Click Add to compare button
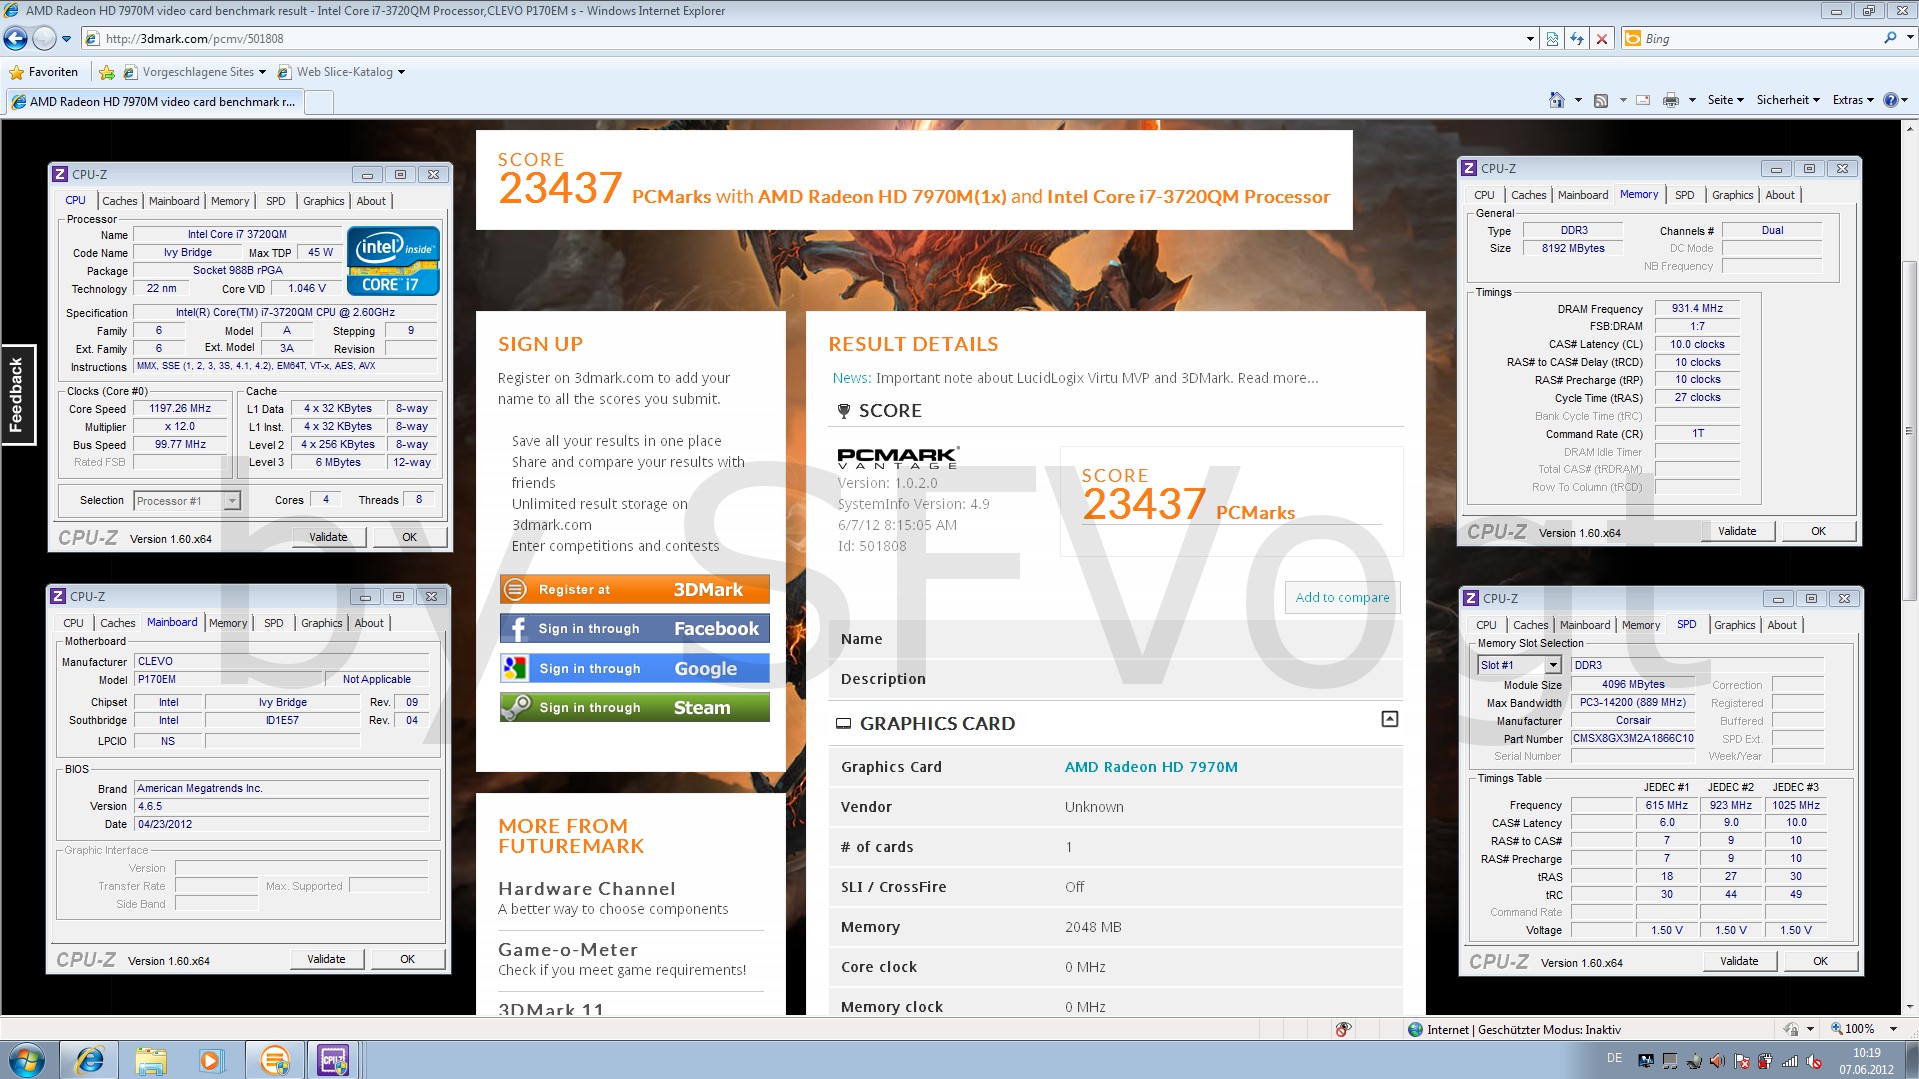The height and width of the screenshot is (1079, 1919). pos(1342,598)
